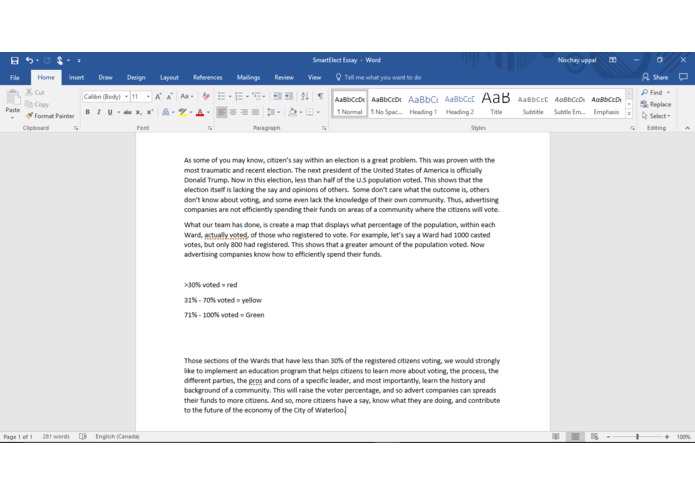This screenshot has width=695, height=494.
Task: Click 281 words count in status bar
Action: point(56,437)
